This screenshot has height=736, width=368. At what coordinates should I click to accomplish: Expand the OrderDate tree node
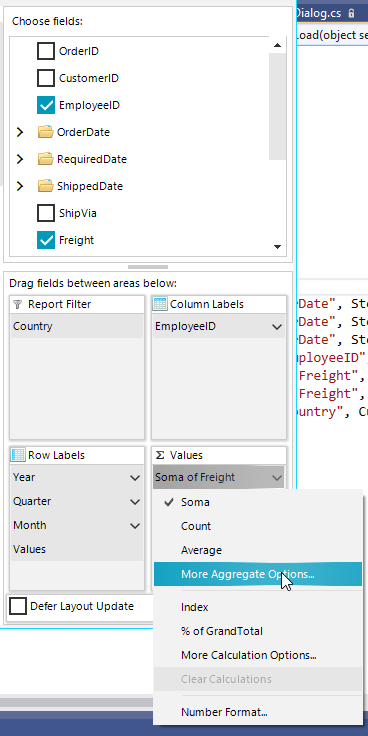pyautogui.click(x=20, y=132)
